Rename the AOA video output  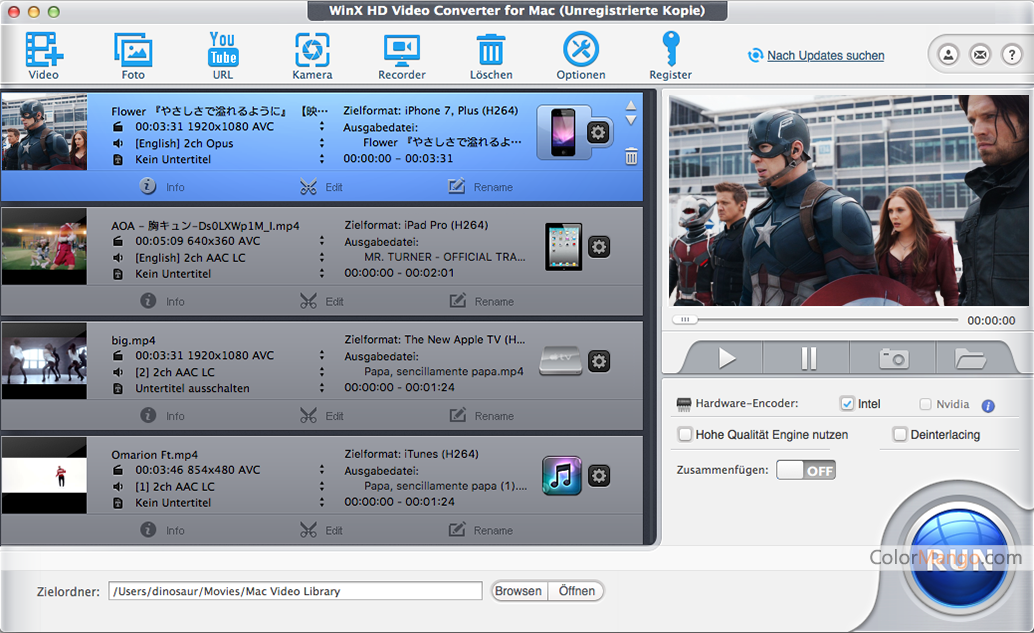[x=481, y=301]
